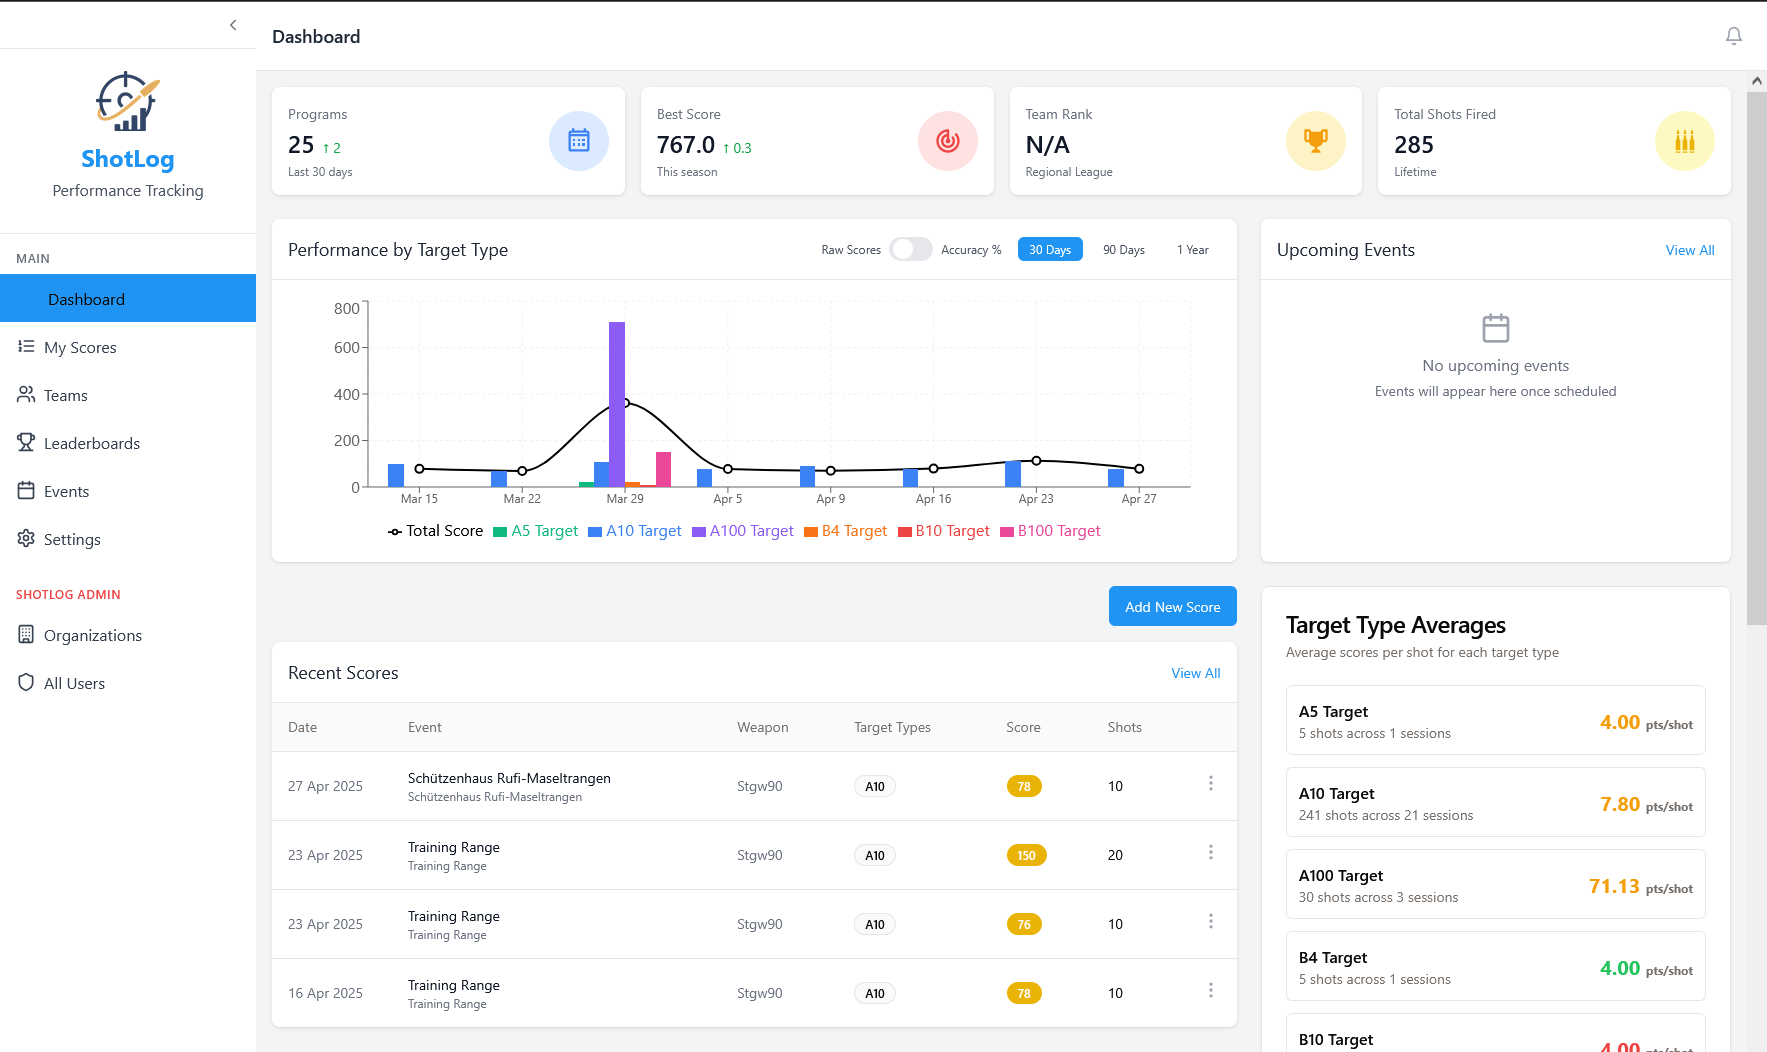The image size is (1767, 1052).
Task: Open the Settings gear in sidebar
Action: (27, 539)
